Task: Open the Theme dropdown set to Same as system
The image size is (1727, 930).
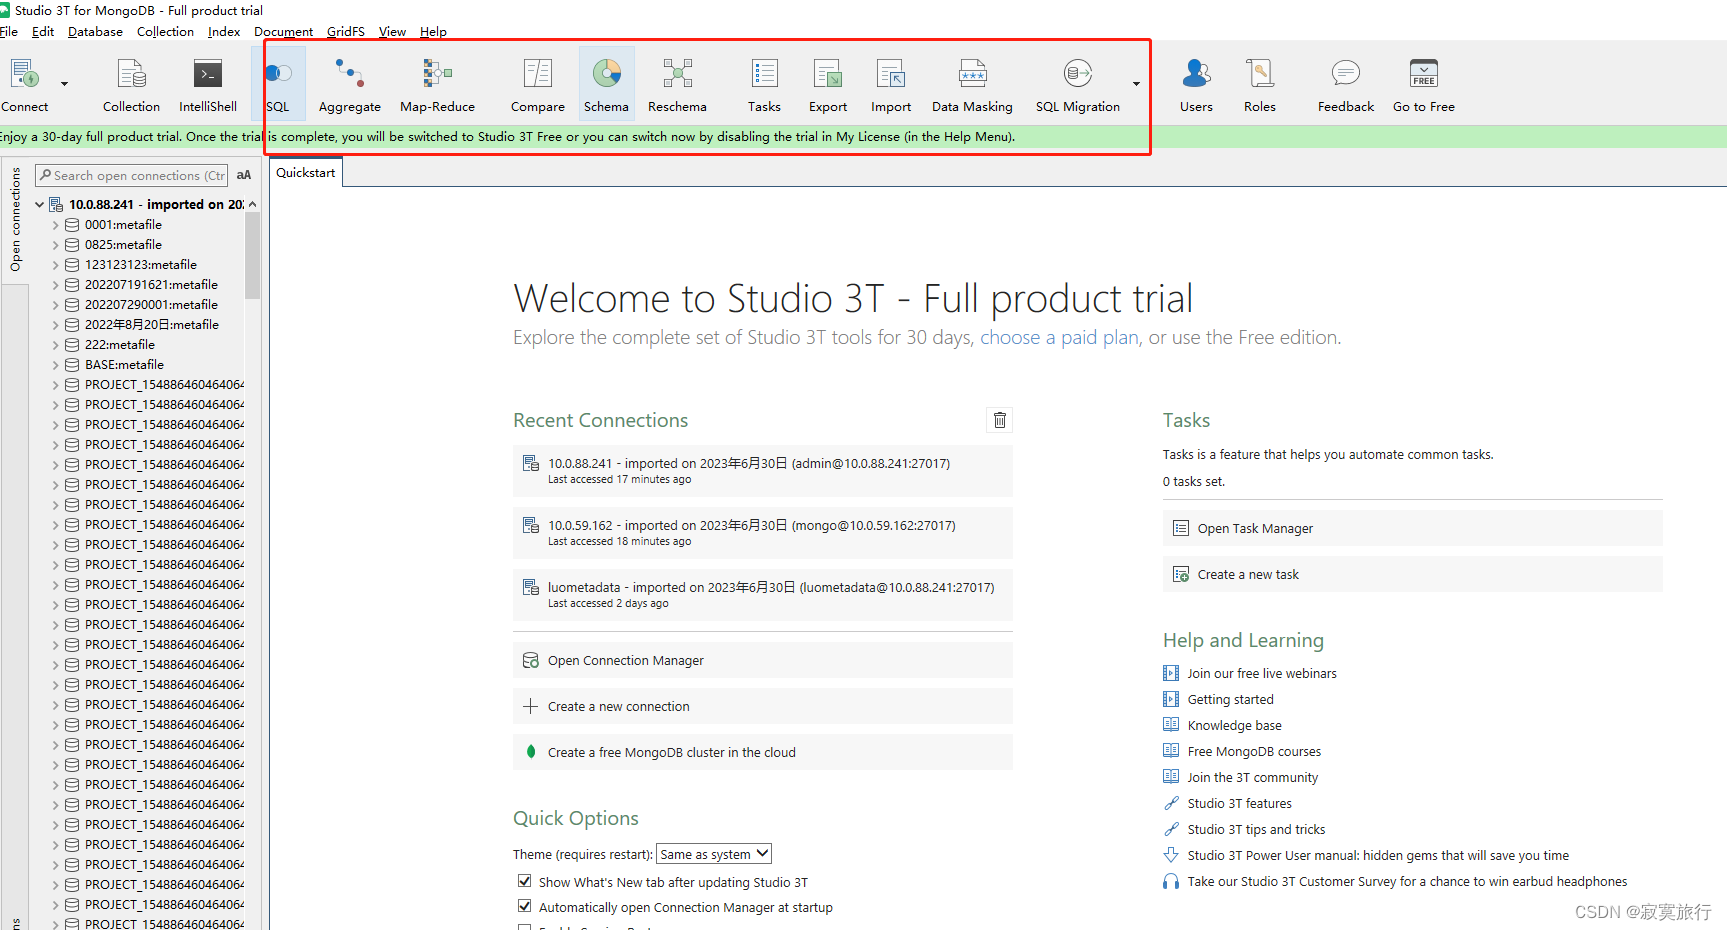Action: point(714,854)
